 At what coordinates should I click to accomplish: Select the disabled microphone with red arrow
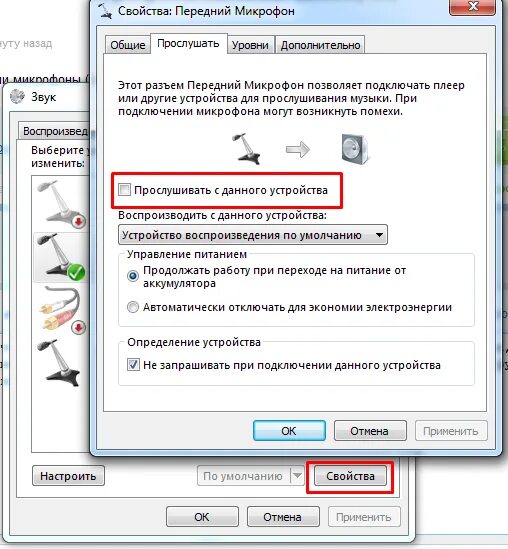click(61, 204)
